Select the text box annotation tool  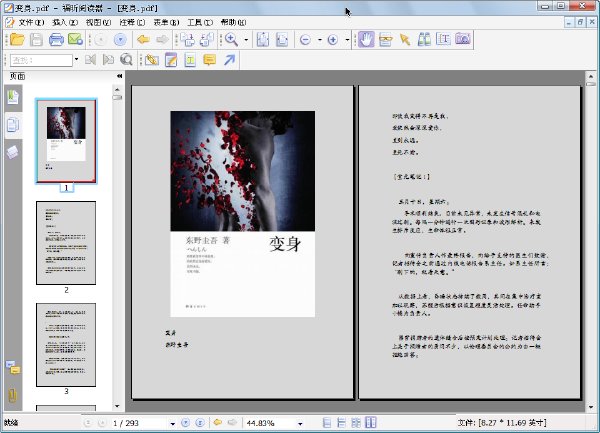coord(190,60)
